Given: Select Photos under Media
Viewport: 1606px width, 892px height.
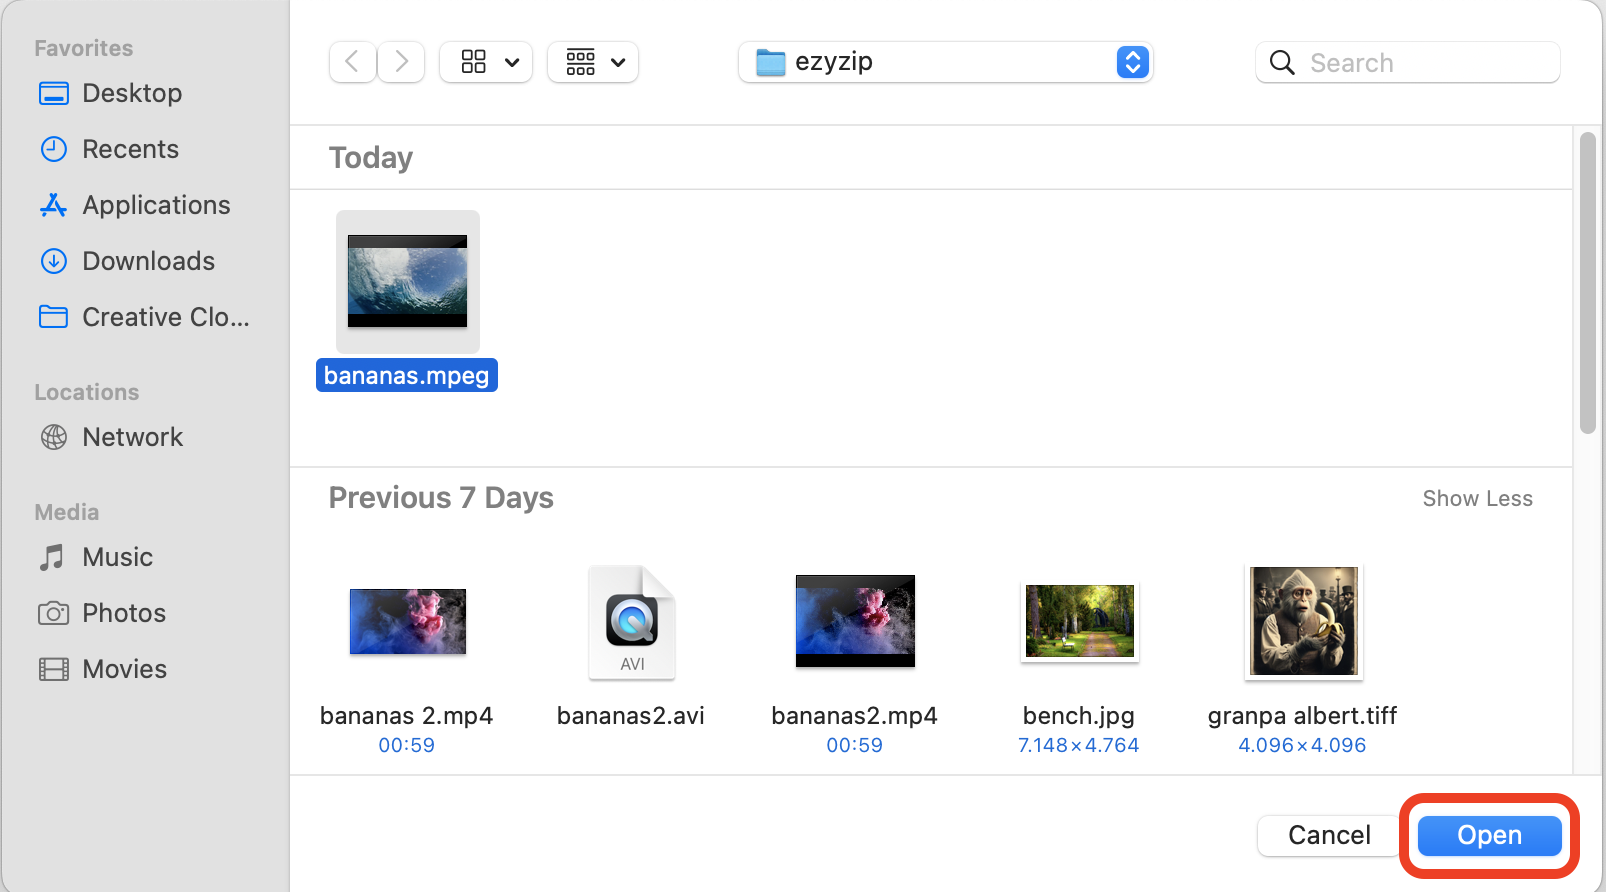Looking at the screenshot, I should point(124,613).
